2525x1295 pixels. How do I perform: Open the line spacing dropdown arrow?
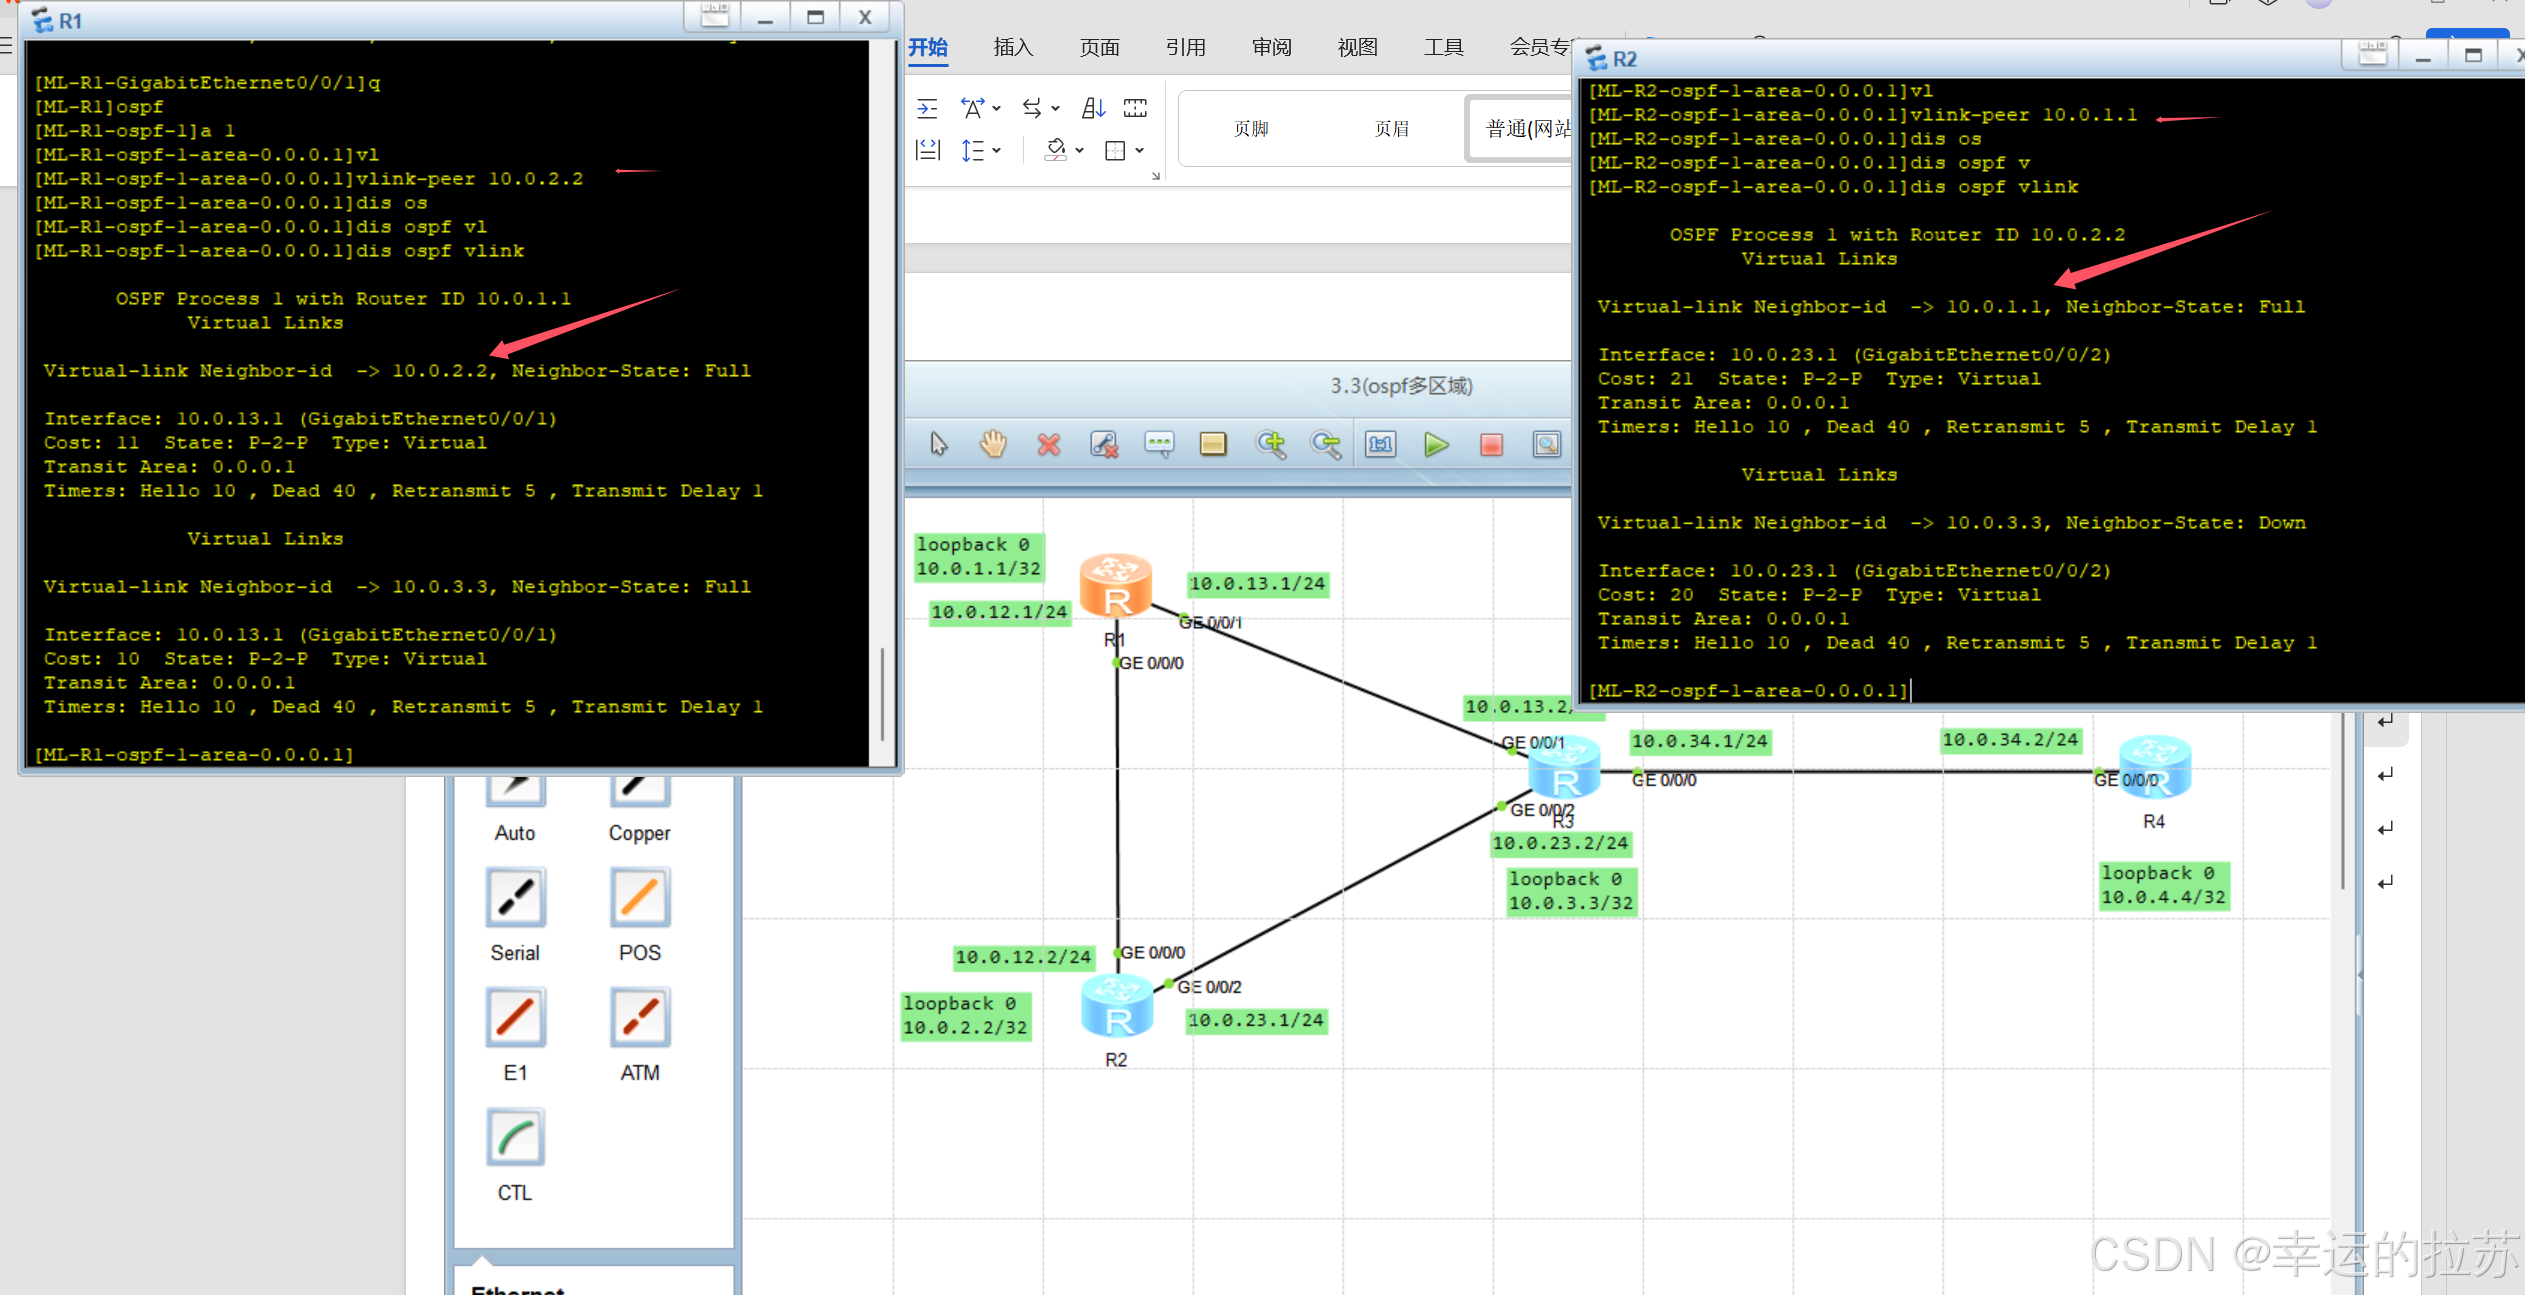(x=997, y=151)
